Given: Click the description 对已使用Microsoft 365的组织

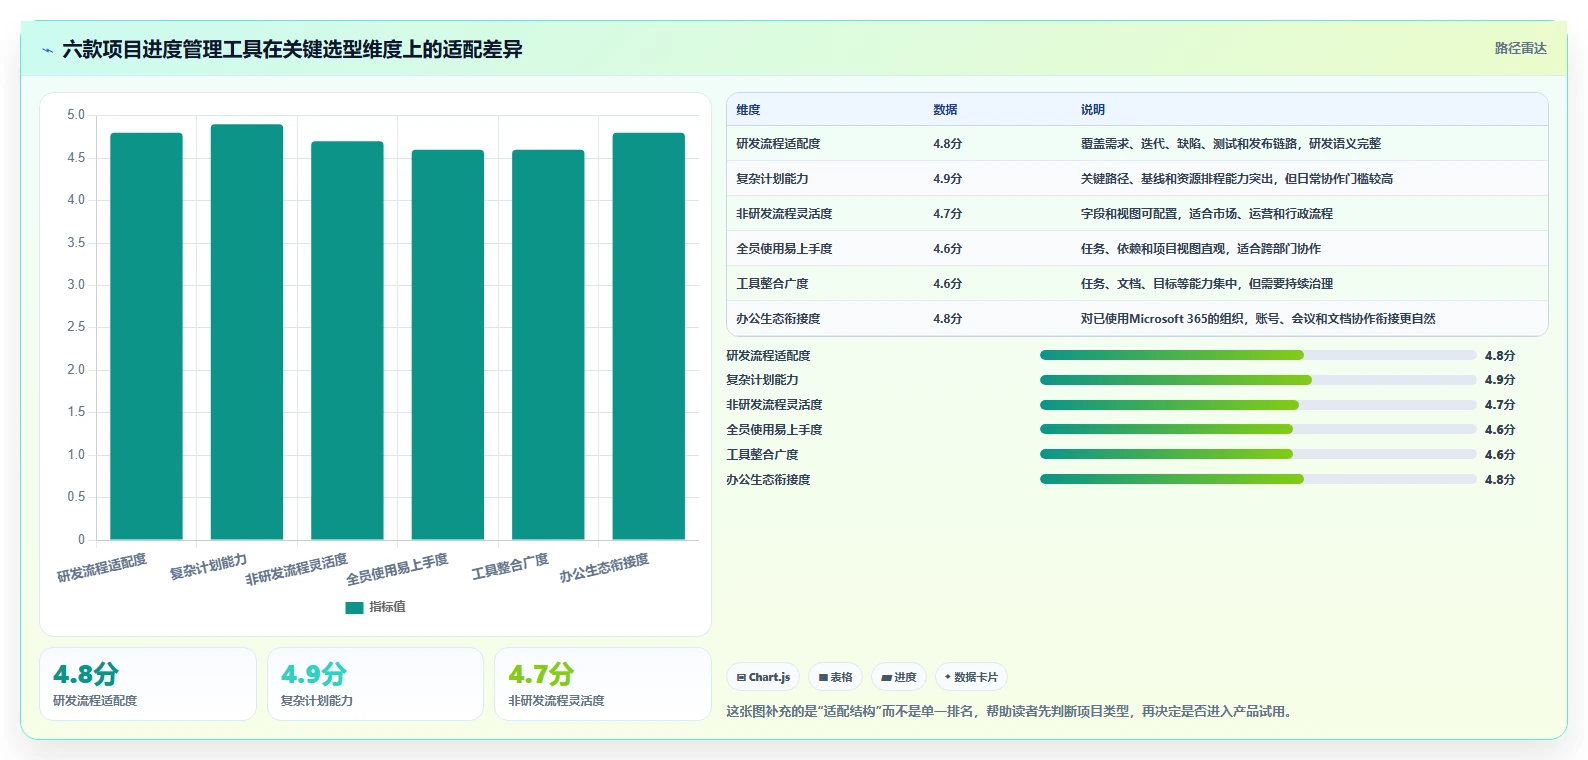Looking at the screenshot, I should (1257, 319).
